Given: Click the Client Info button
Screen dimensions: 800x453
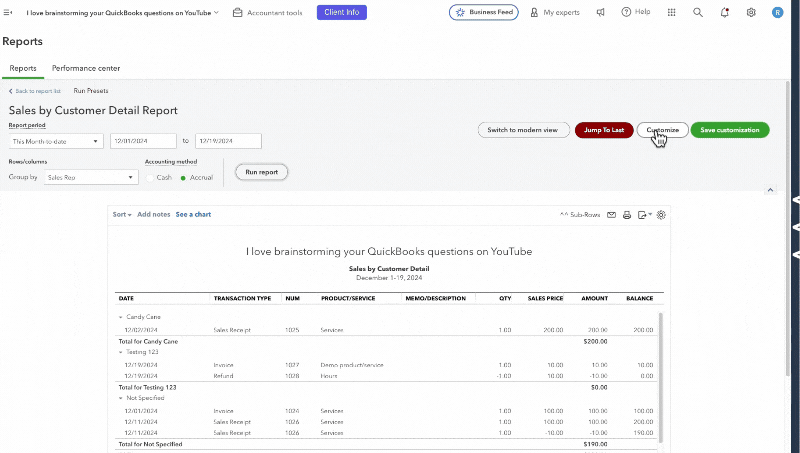Looking at the screenshot, I should (342, 12).
